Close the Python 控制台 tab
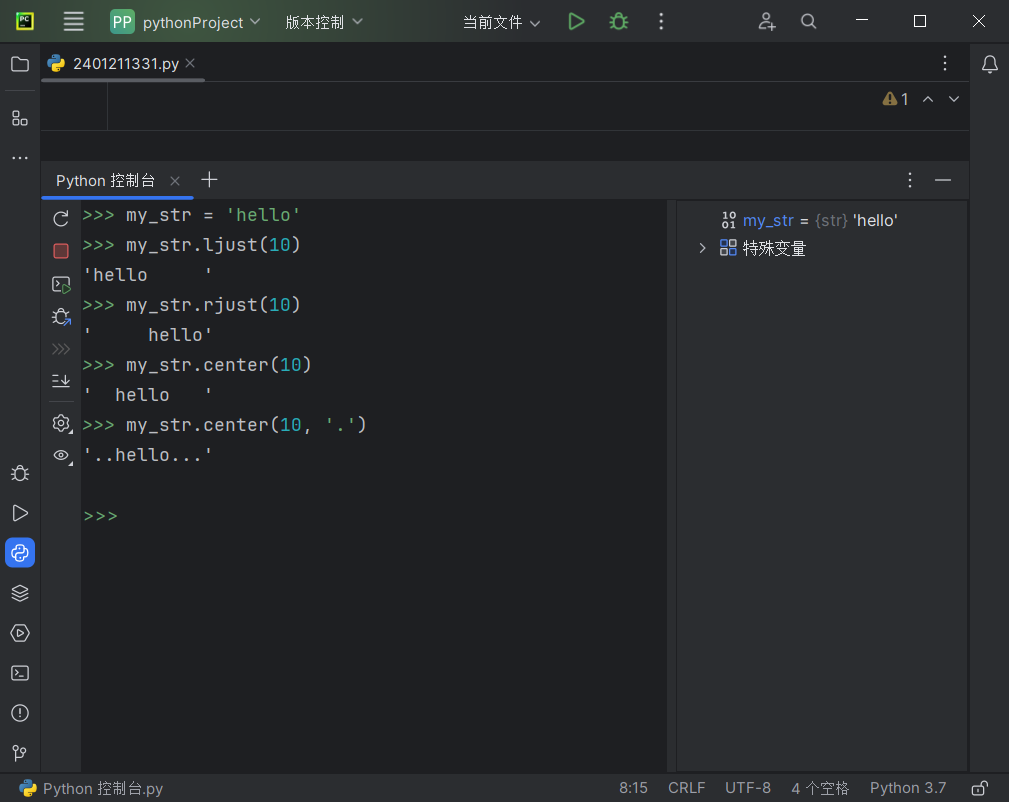Screen dimensions: 1009x802 175,181
